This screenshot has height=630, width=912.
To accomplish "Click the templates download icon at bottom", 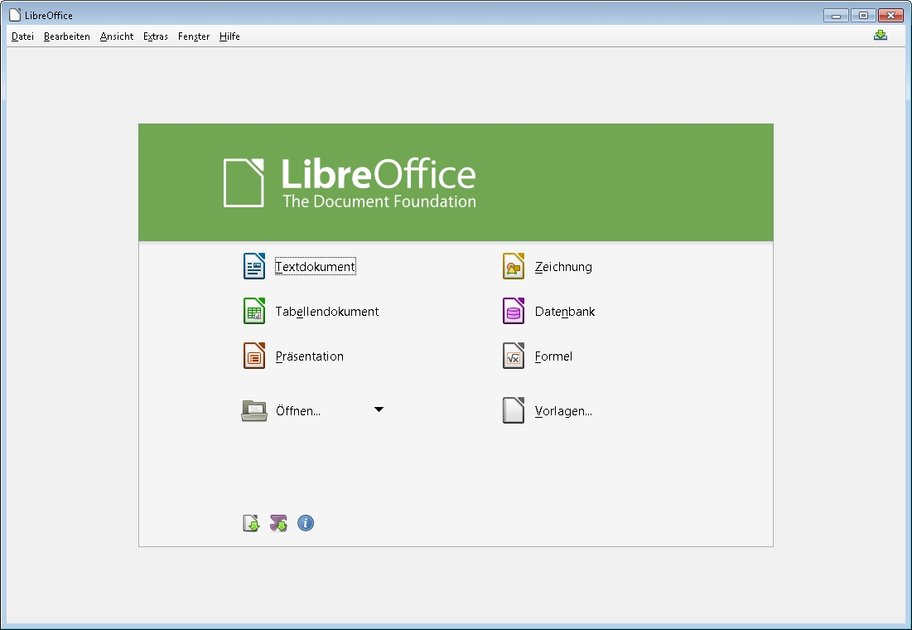I will (x=251, y=523).
